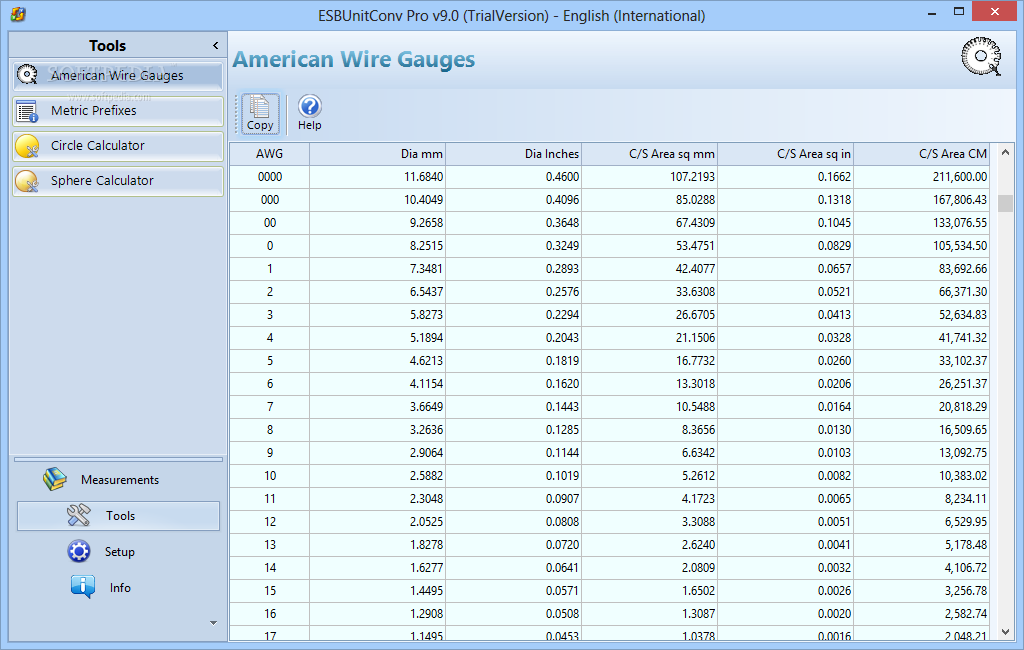Click the Measurements book icon

[55, 479]
